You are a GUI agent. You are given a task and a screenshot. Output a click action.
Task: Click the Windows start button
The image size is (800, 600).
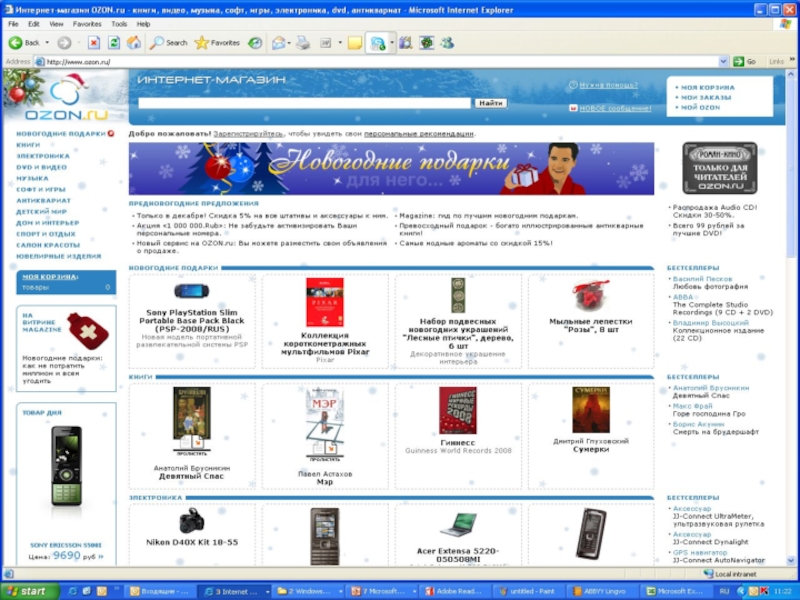point(30,591)
